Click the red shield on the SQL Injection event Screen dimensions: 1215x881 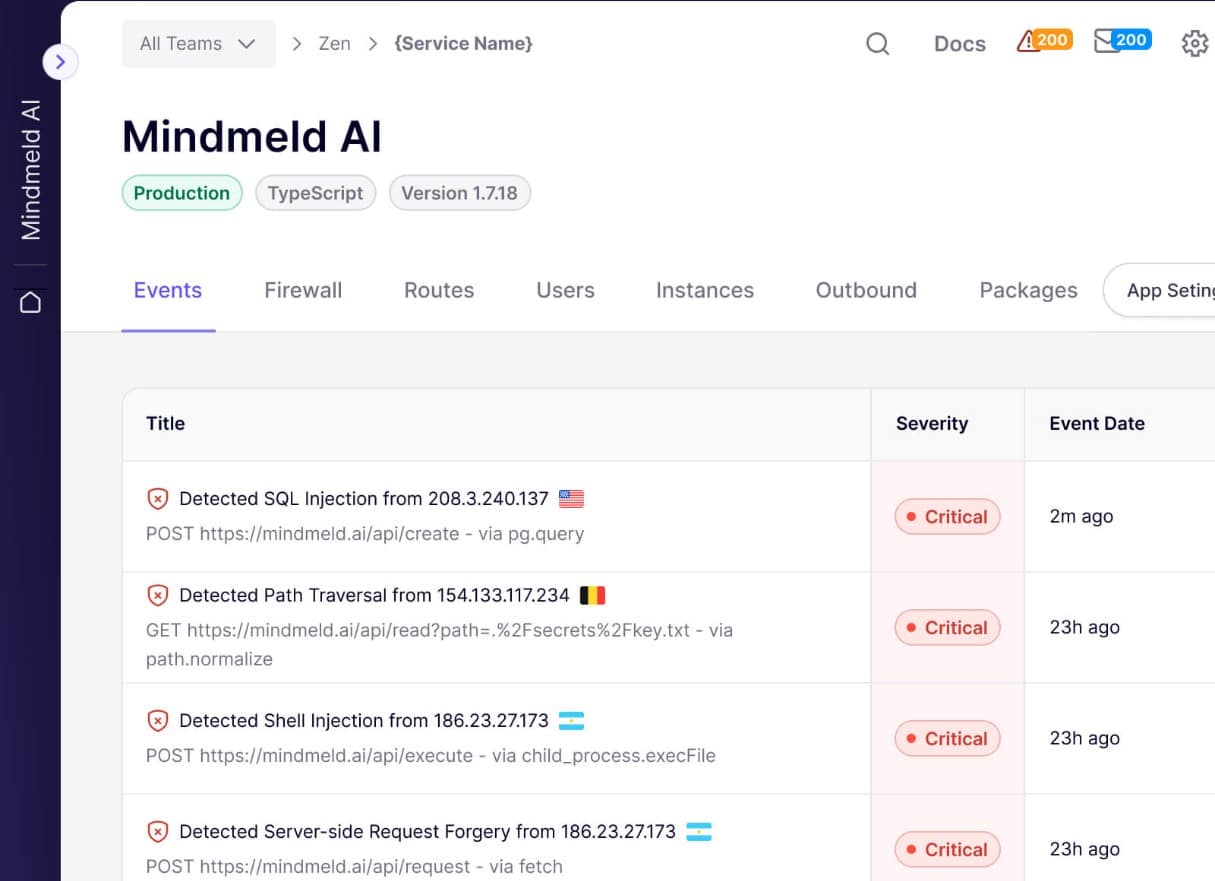(158, 498)
